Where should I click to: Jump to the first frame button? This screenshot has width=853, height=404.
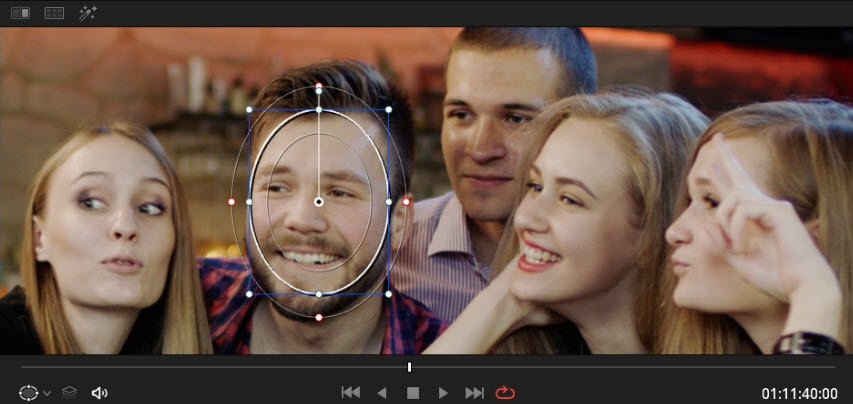pos(350,393)
